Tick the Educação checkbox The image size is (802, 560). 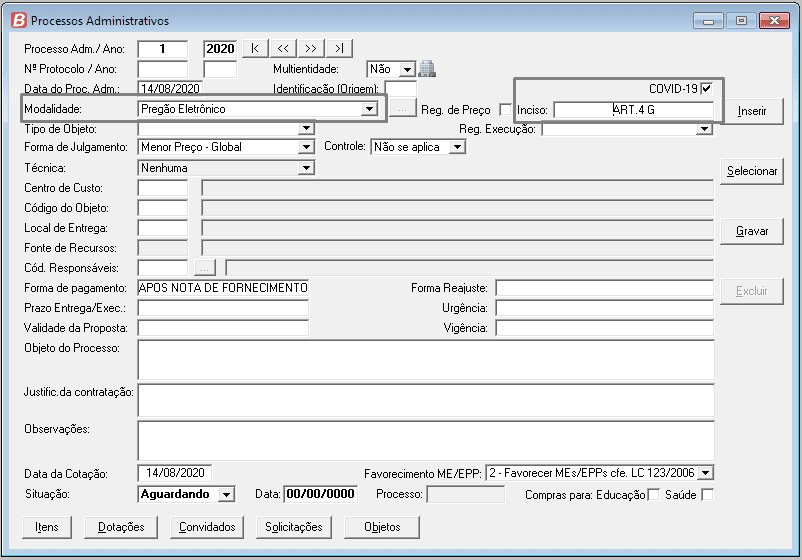pos(654,494)
